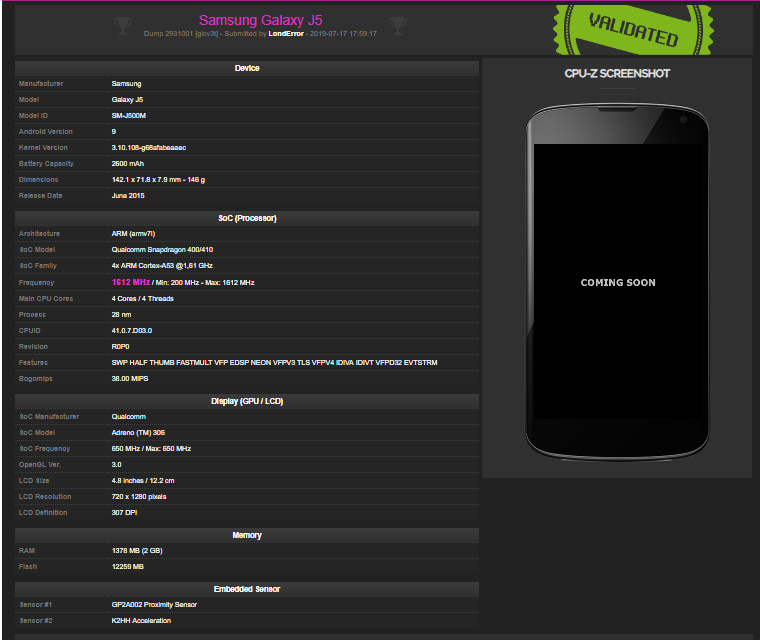Select the release date June 2015
The height and width of the screenshot is (640, 760).
[128, 196]
